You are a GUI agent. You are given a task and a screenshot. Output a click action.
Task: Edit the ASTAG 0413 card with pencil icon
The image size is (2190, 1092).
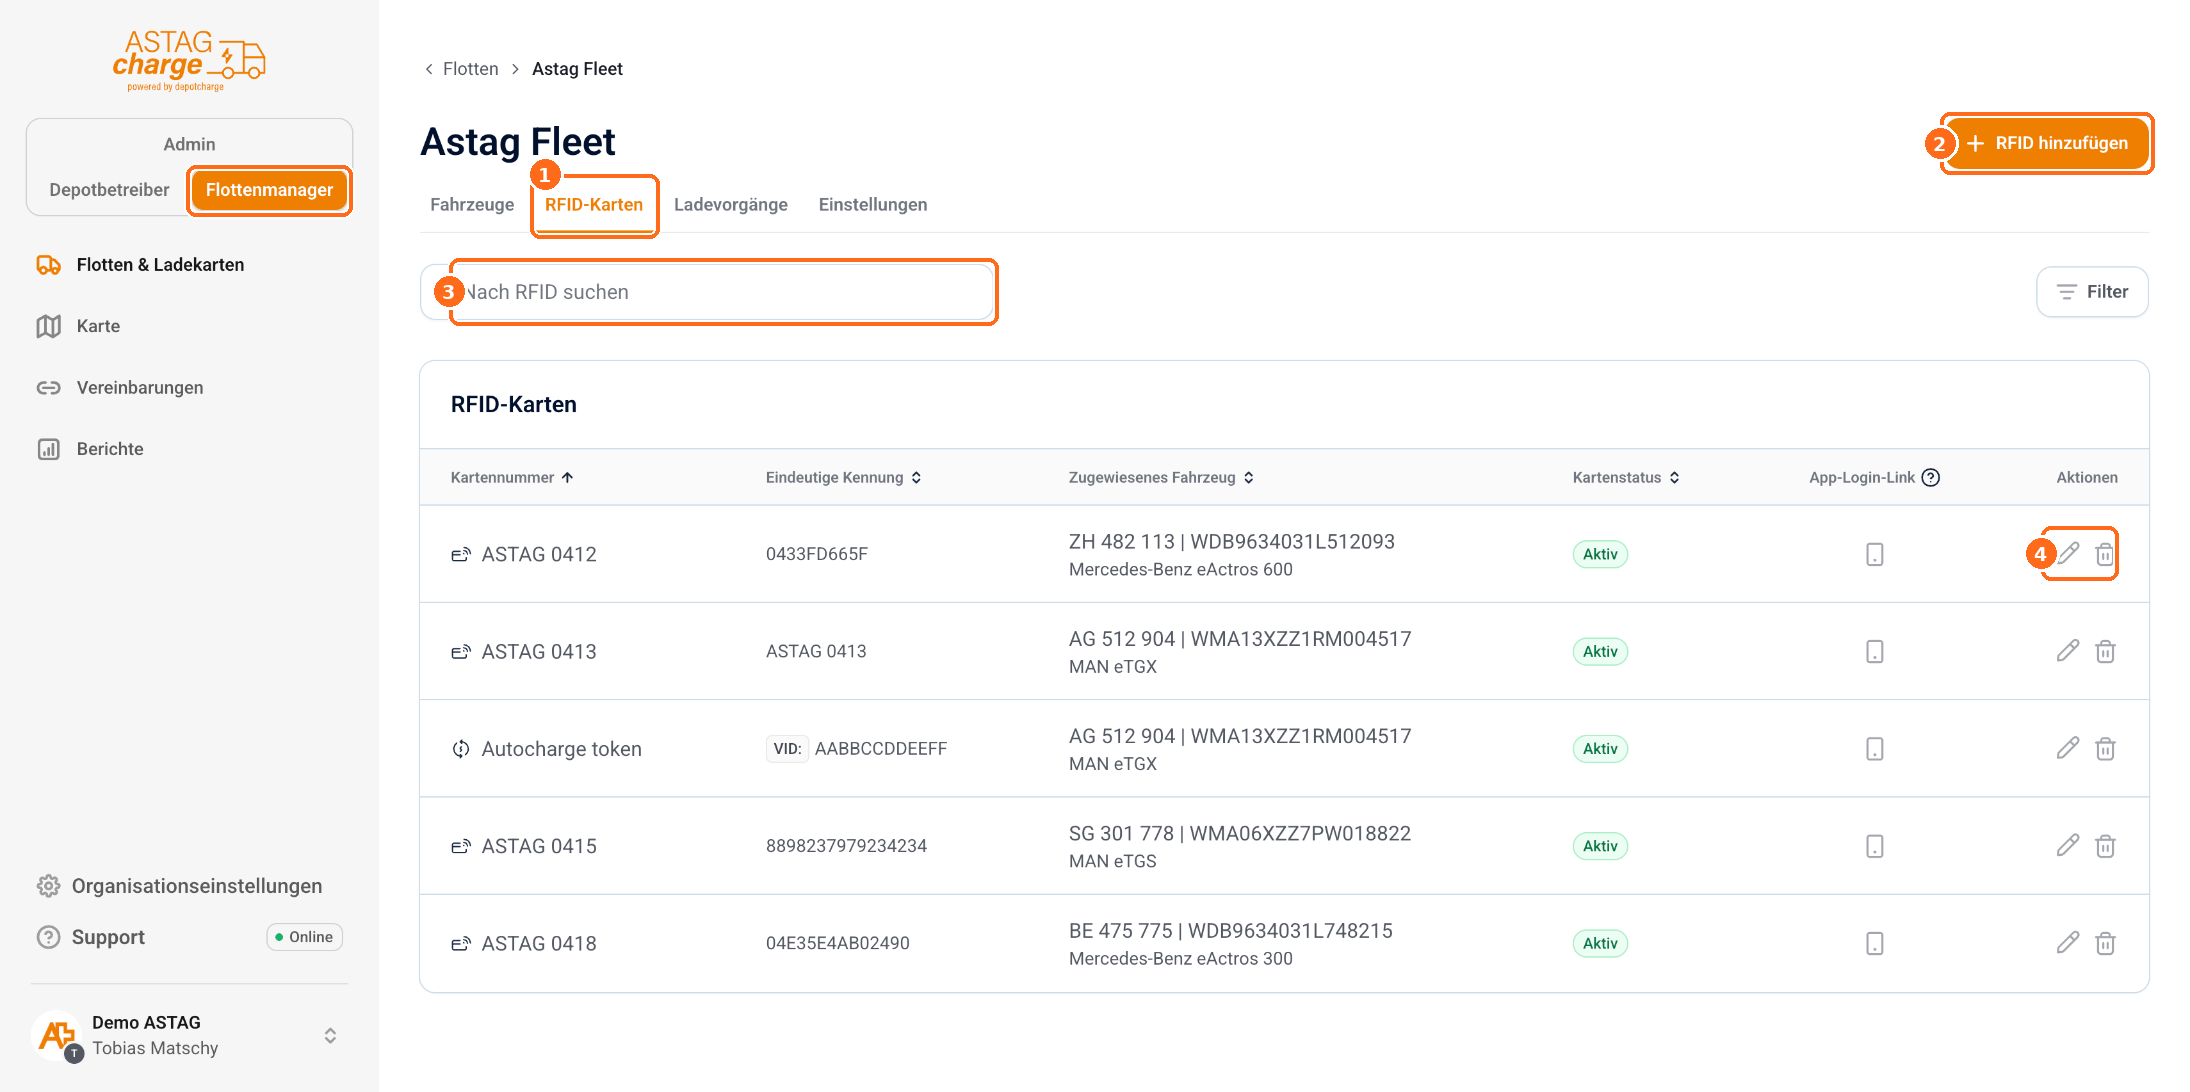click(2068, 651)
